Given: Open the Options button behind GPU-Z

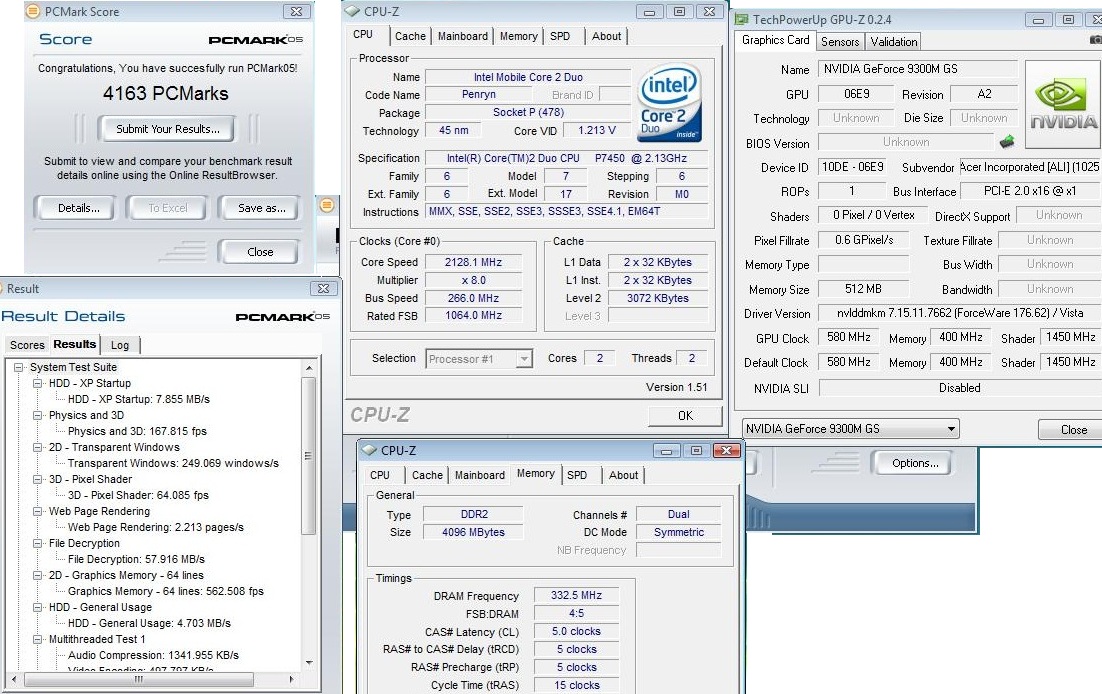Looking at the screenshot, I should (x=915, y=463).
